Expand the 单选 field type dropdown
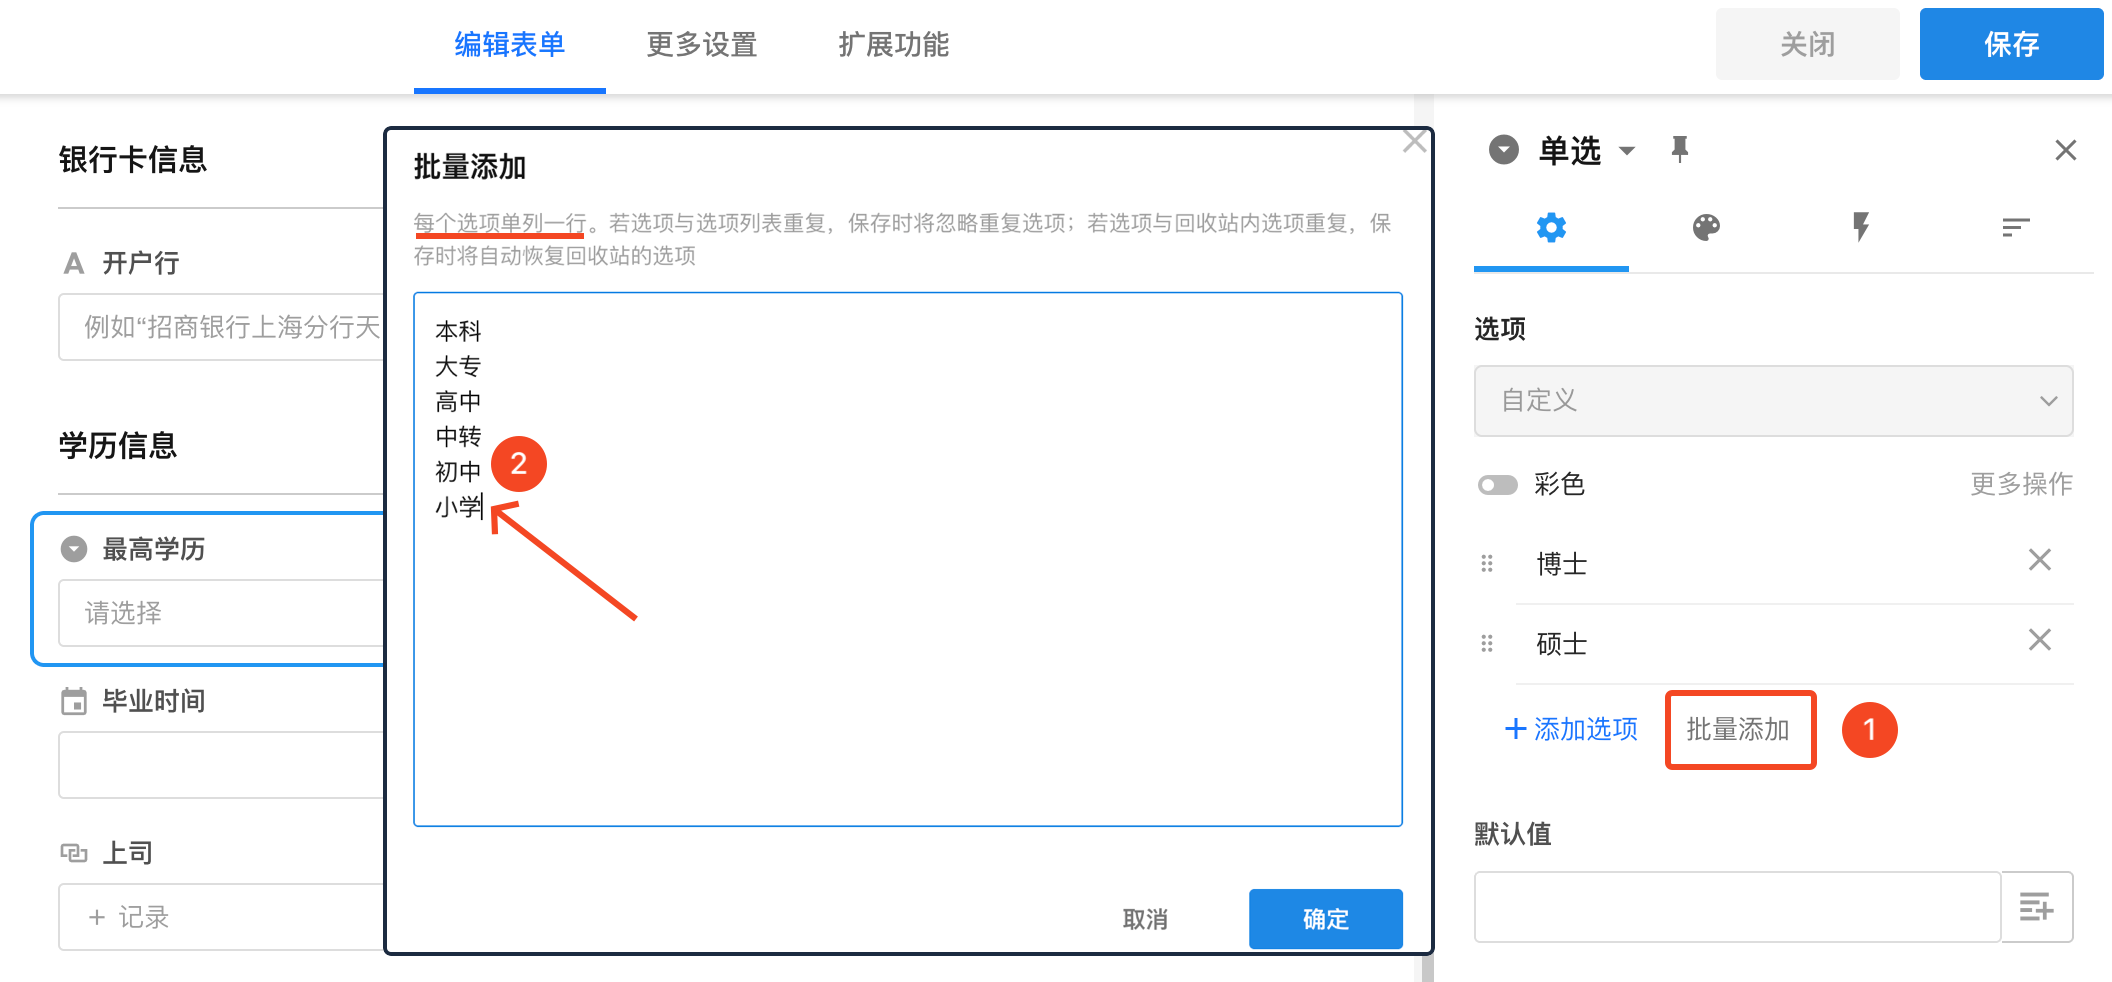The width and height of the screenshot is (2112, 982). [1627, 151]
